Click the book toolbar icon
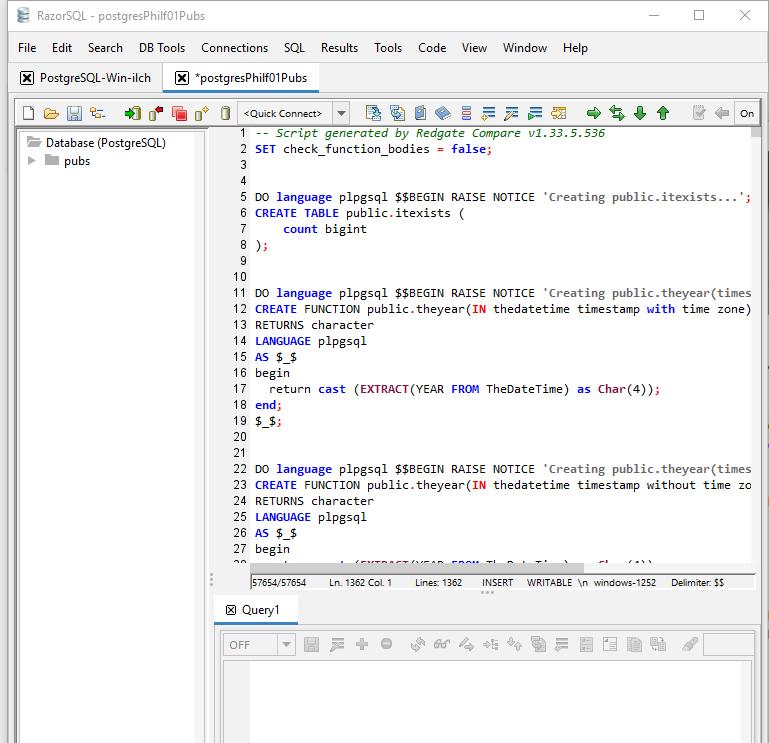769x743 pixels. (420, 113)
